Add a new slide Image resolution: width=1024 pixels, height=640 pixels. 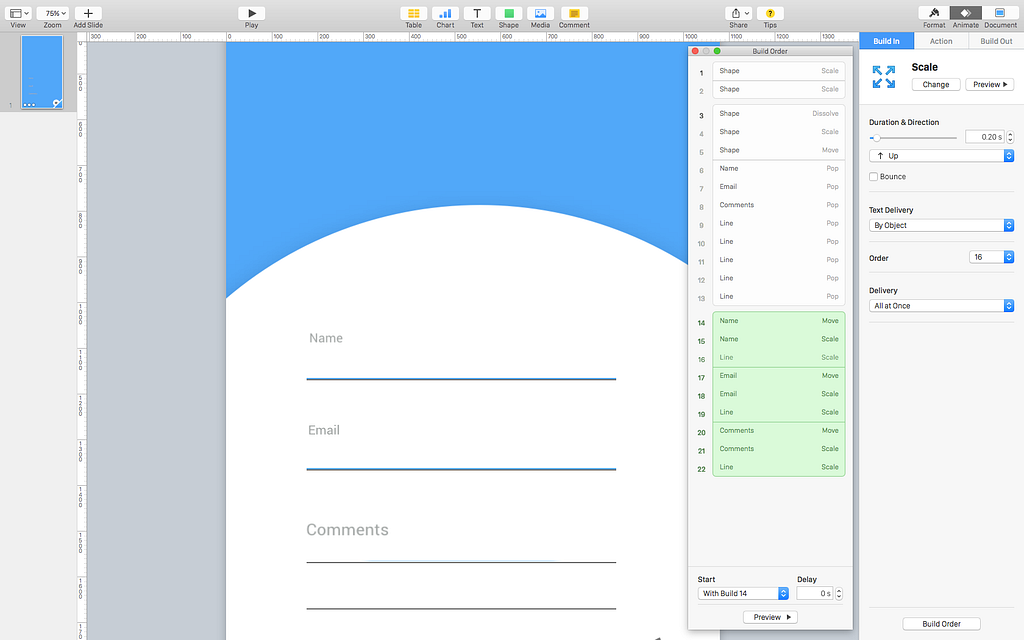click(88, 13)
